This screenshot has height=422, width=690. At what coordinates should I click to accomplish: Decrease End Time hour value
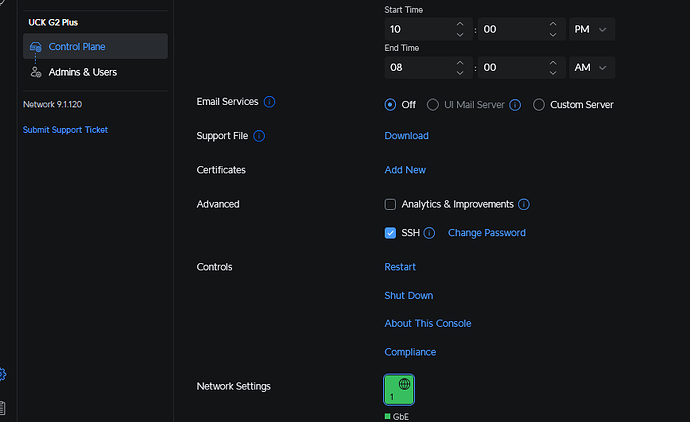click(x=460, y=73)
